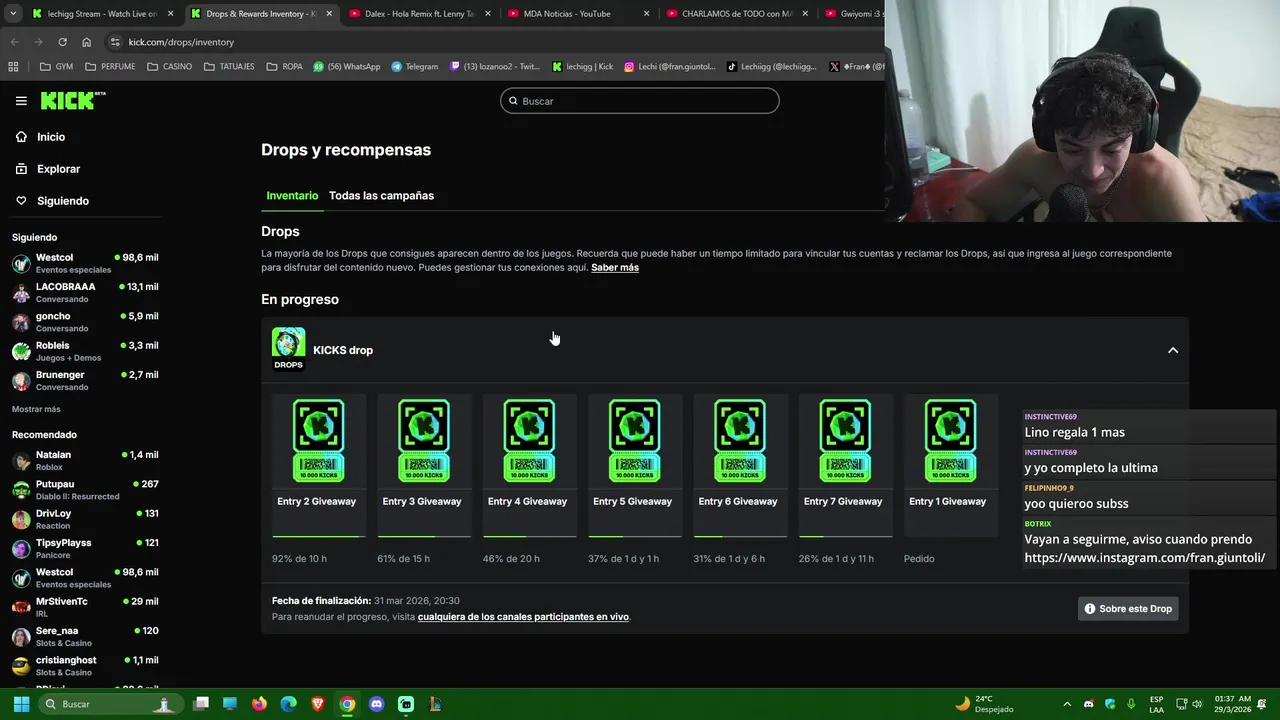Open the Saber más link
This screenshot has width=1280, height=720.
[x=615, y=268]
